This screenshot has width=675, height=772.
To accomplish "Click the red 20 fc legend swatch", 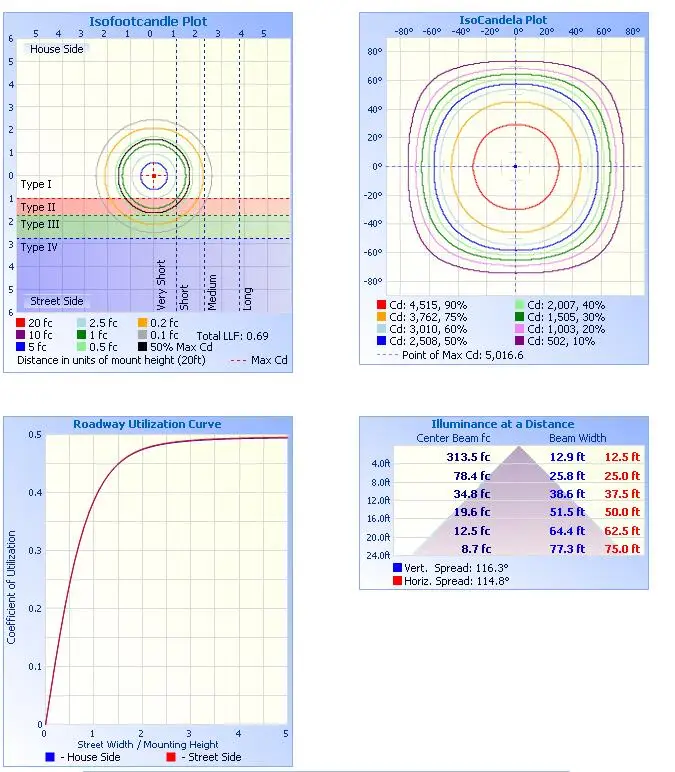I will [x=22, y=323].
